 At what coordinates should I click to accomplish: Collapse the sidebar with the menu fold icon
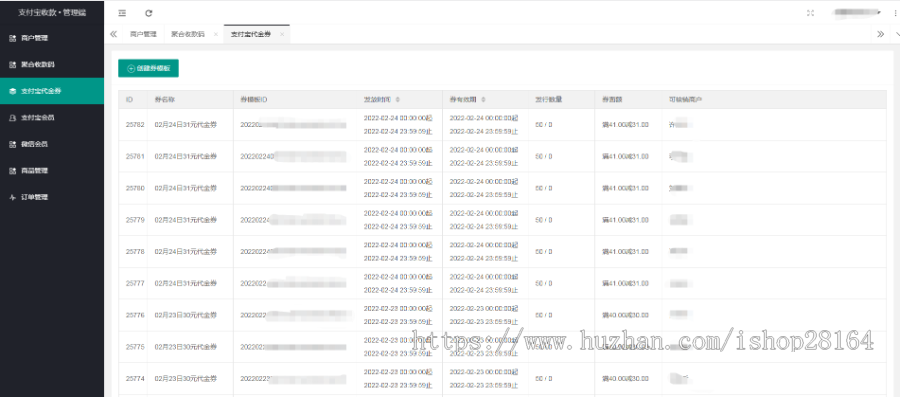pyautogui.click(x=122, y=13)
